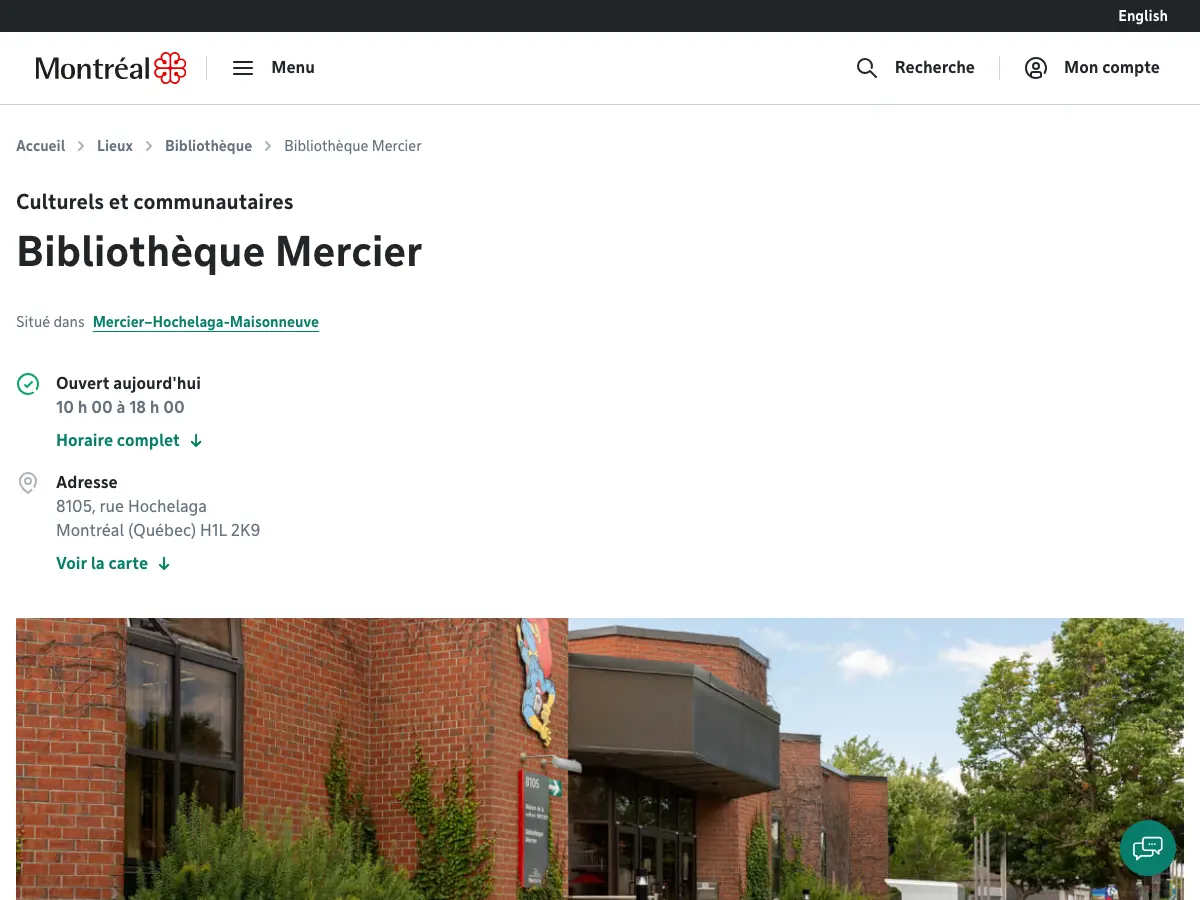Switch the site language to English

tap(1143, 16)
